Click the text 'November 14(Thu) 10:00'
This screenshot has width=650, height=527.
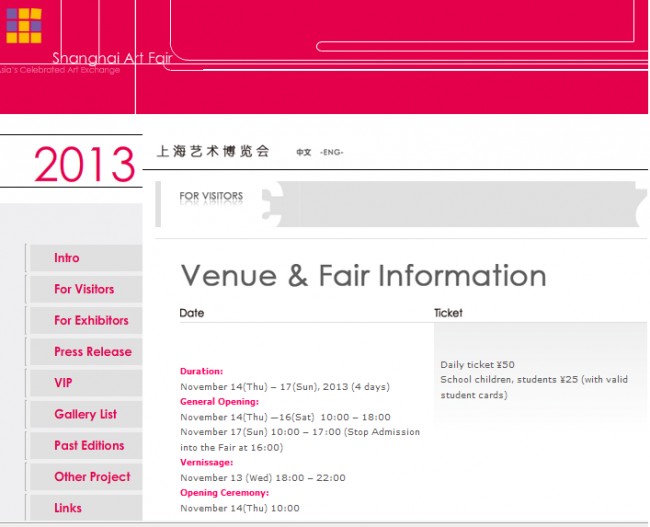click(240, 508)
